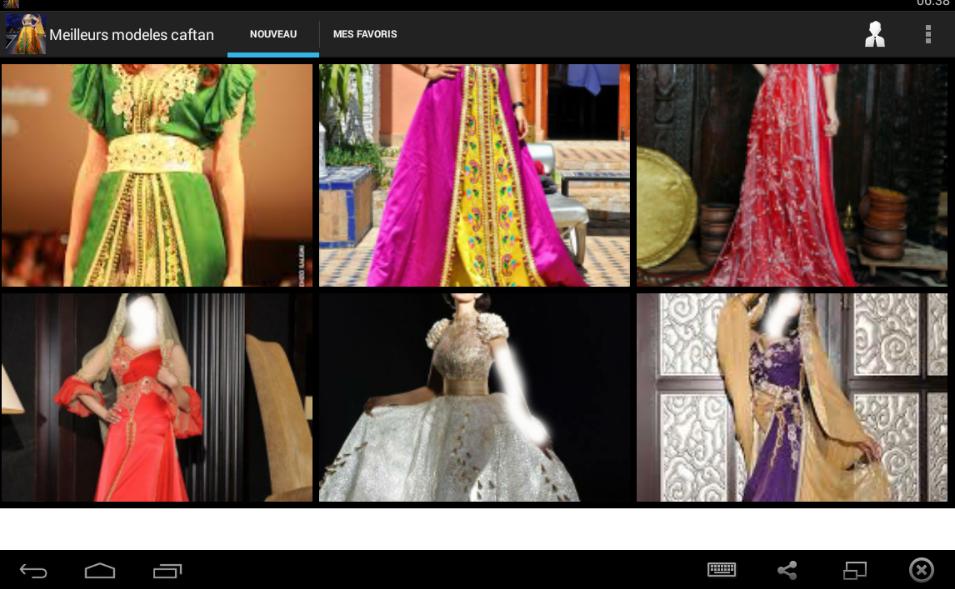Open the purple and gold caftan photo
955x589 pixels.
[x=791, y=397]
